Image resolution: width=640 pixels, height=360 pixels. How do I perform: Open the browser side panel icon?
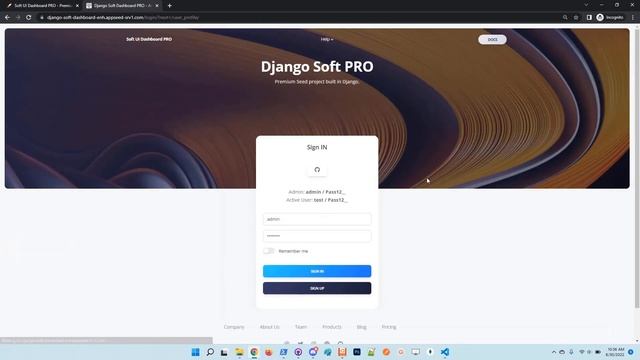tap(589, 18)
